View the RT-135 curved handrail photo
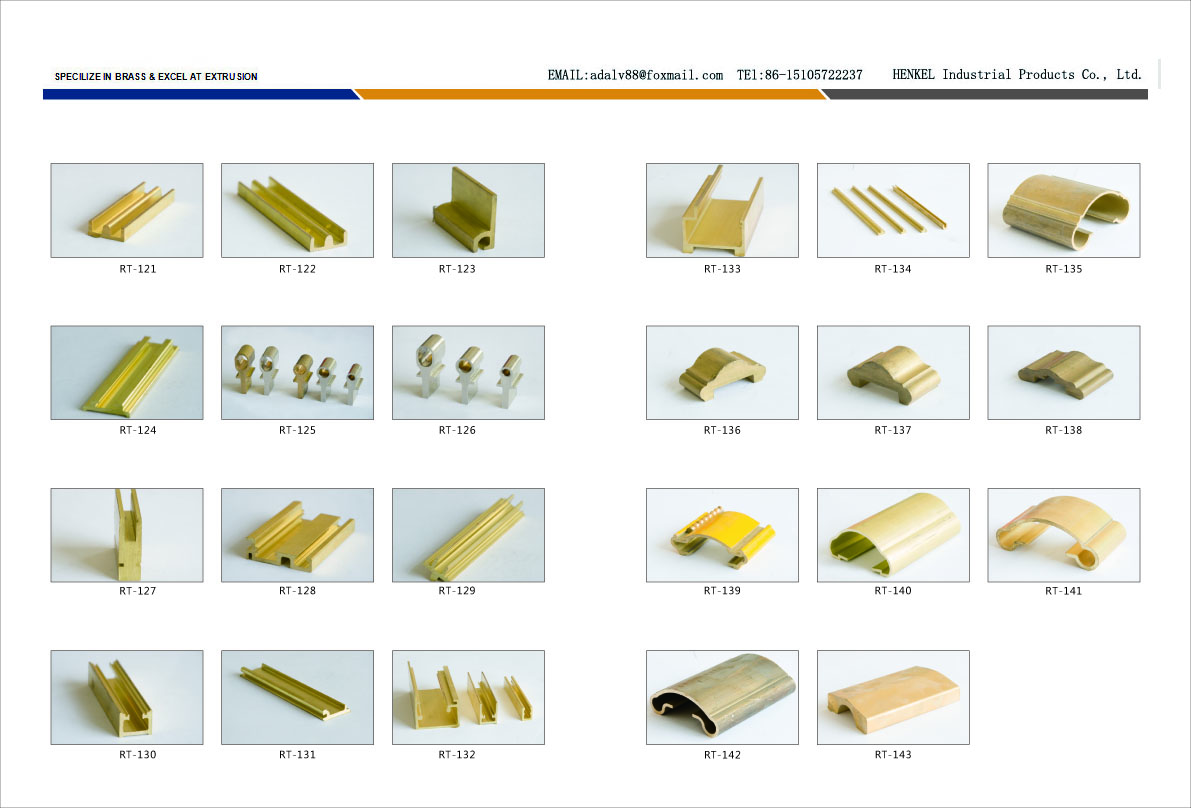Image resolution: width=1191 pixels, height=808 pixels. point(1064,210)
